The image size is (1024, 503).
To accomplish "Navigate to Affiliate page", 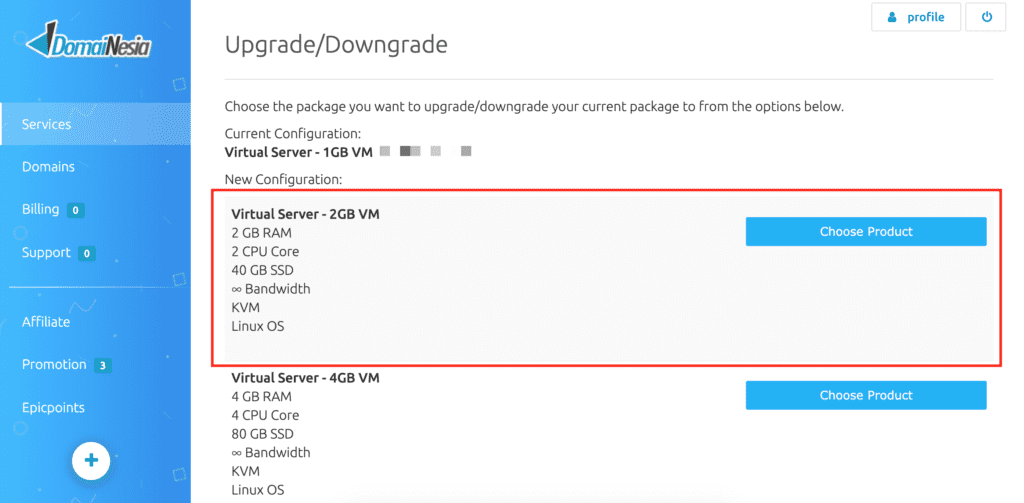I will tap(46, 322).
